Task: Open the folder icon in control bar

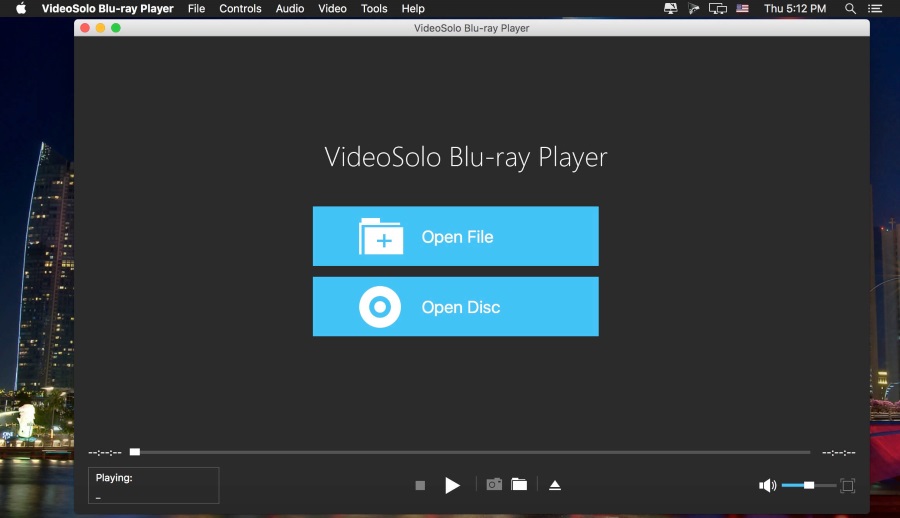Action: click(x=519, y=484)
